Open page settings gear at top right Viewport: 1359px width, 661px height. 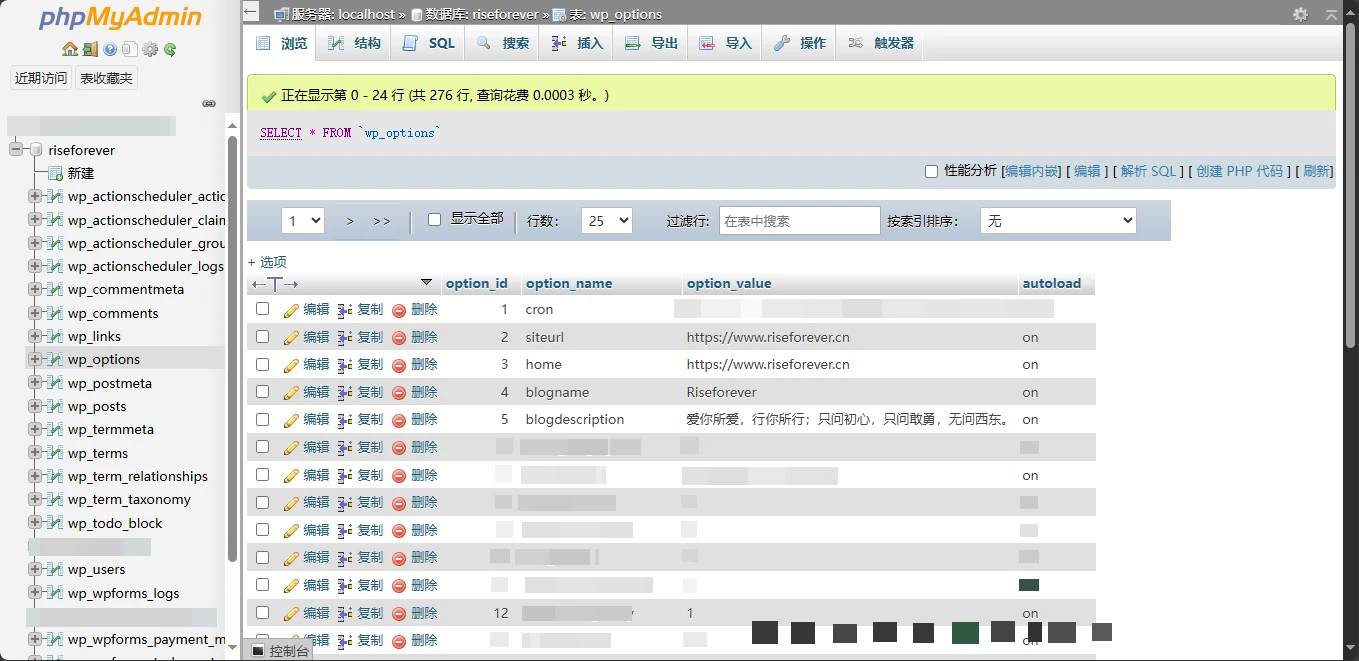(x=1300, y=14)
